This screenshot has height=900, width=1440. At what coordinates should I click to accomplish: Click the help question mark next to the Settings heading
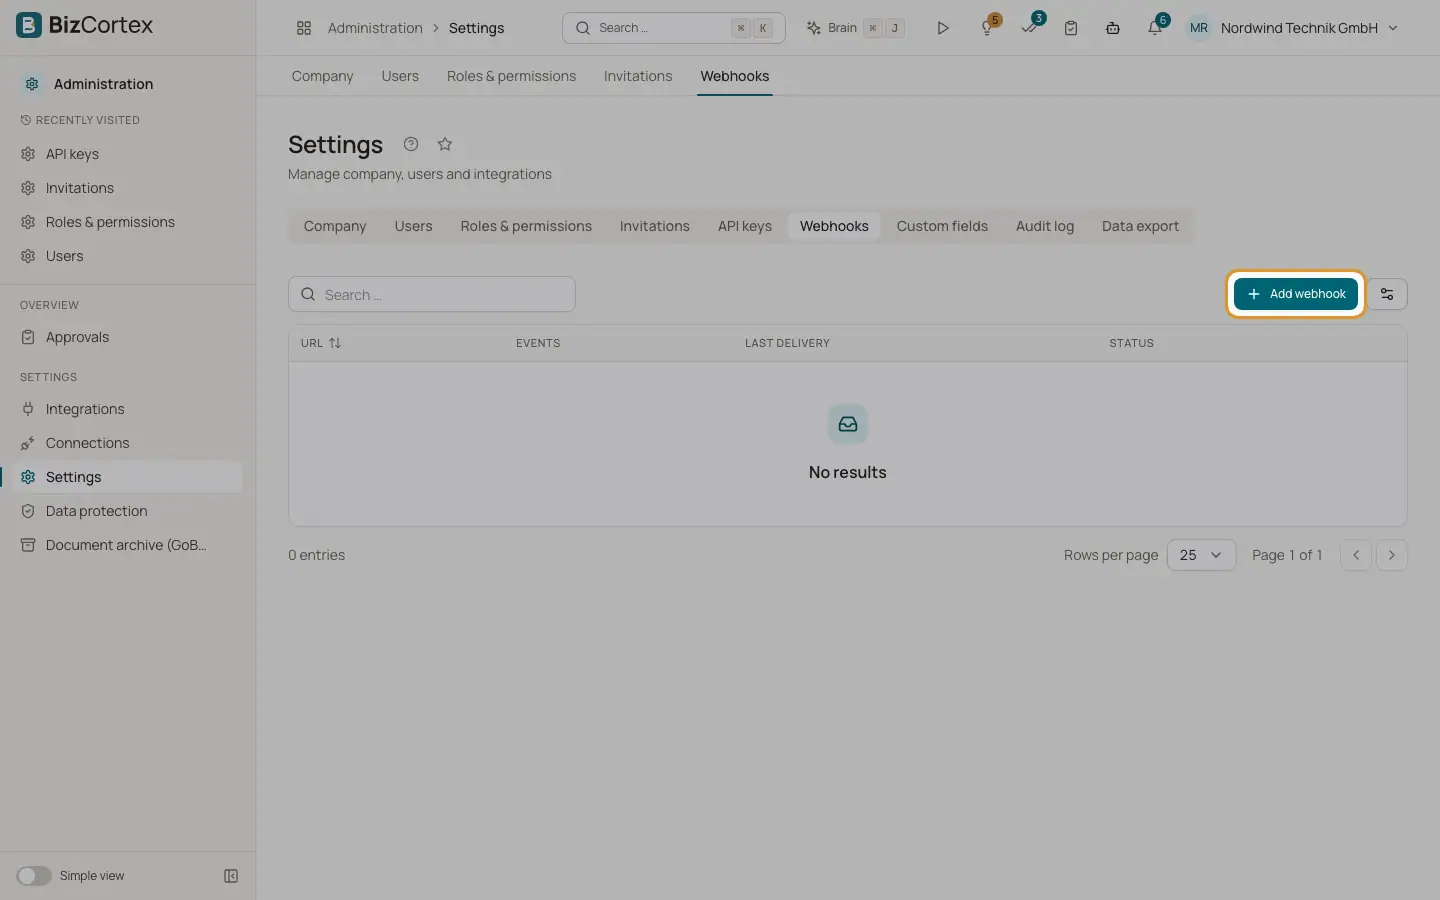pos(411,144)
